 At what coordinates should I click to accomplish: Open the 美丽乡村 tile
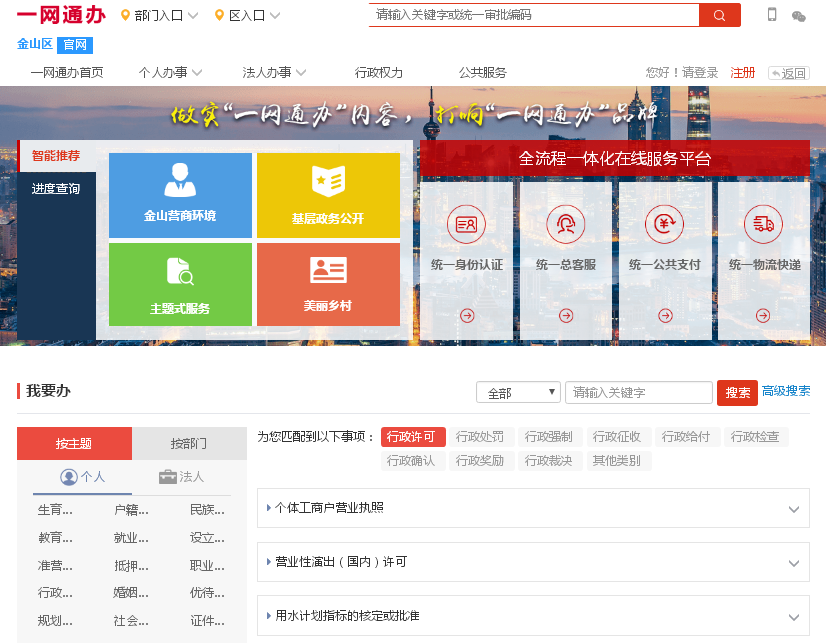point(328,284)
